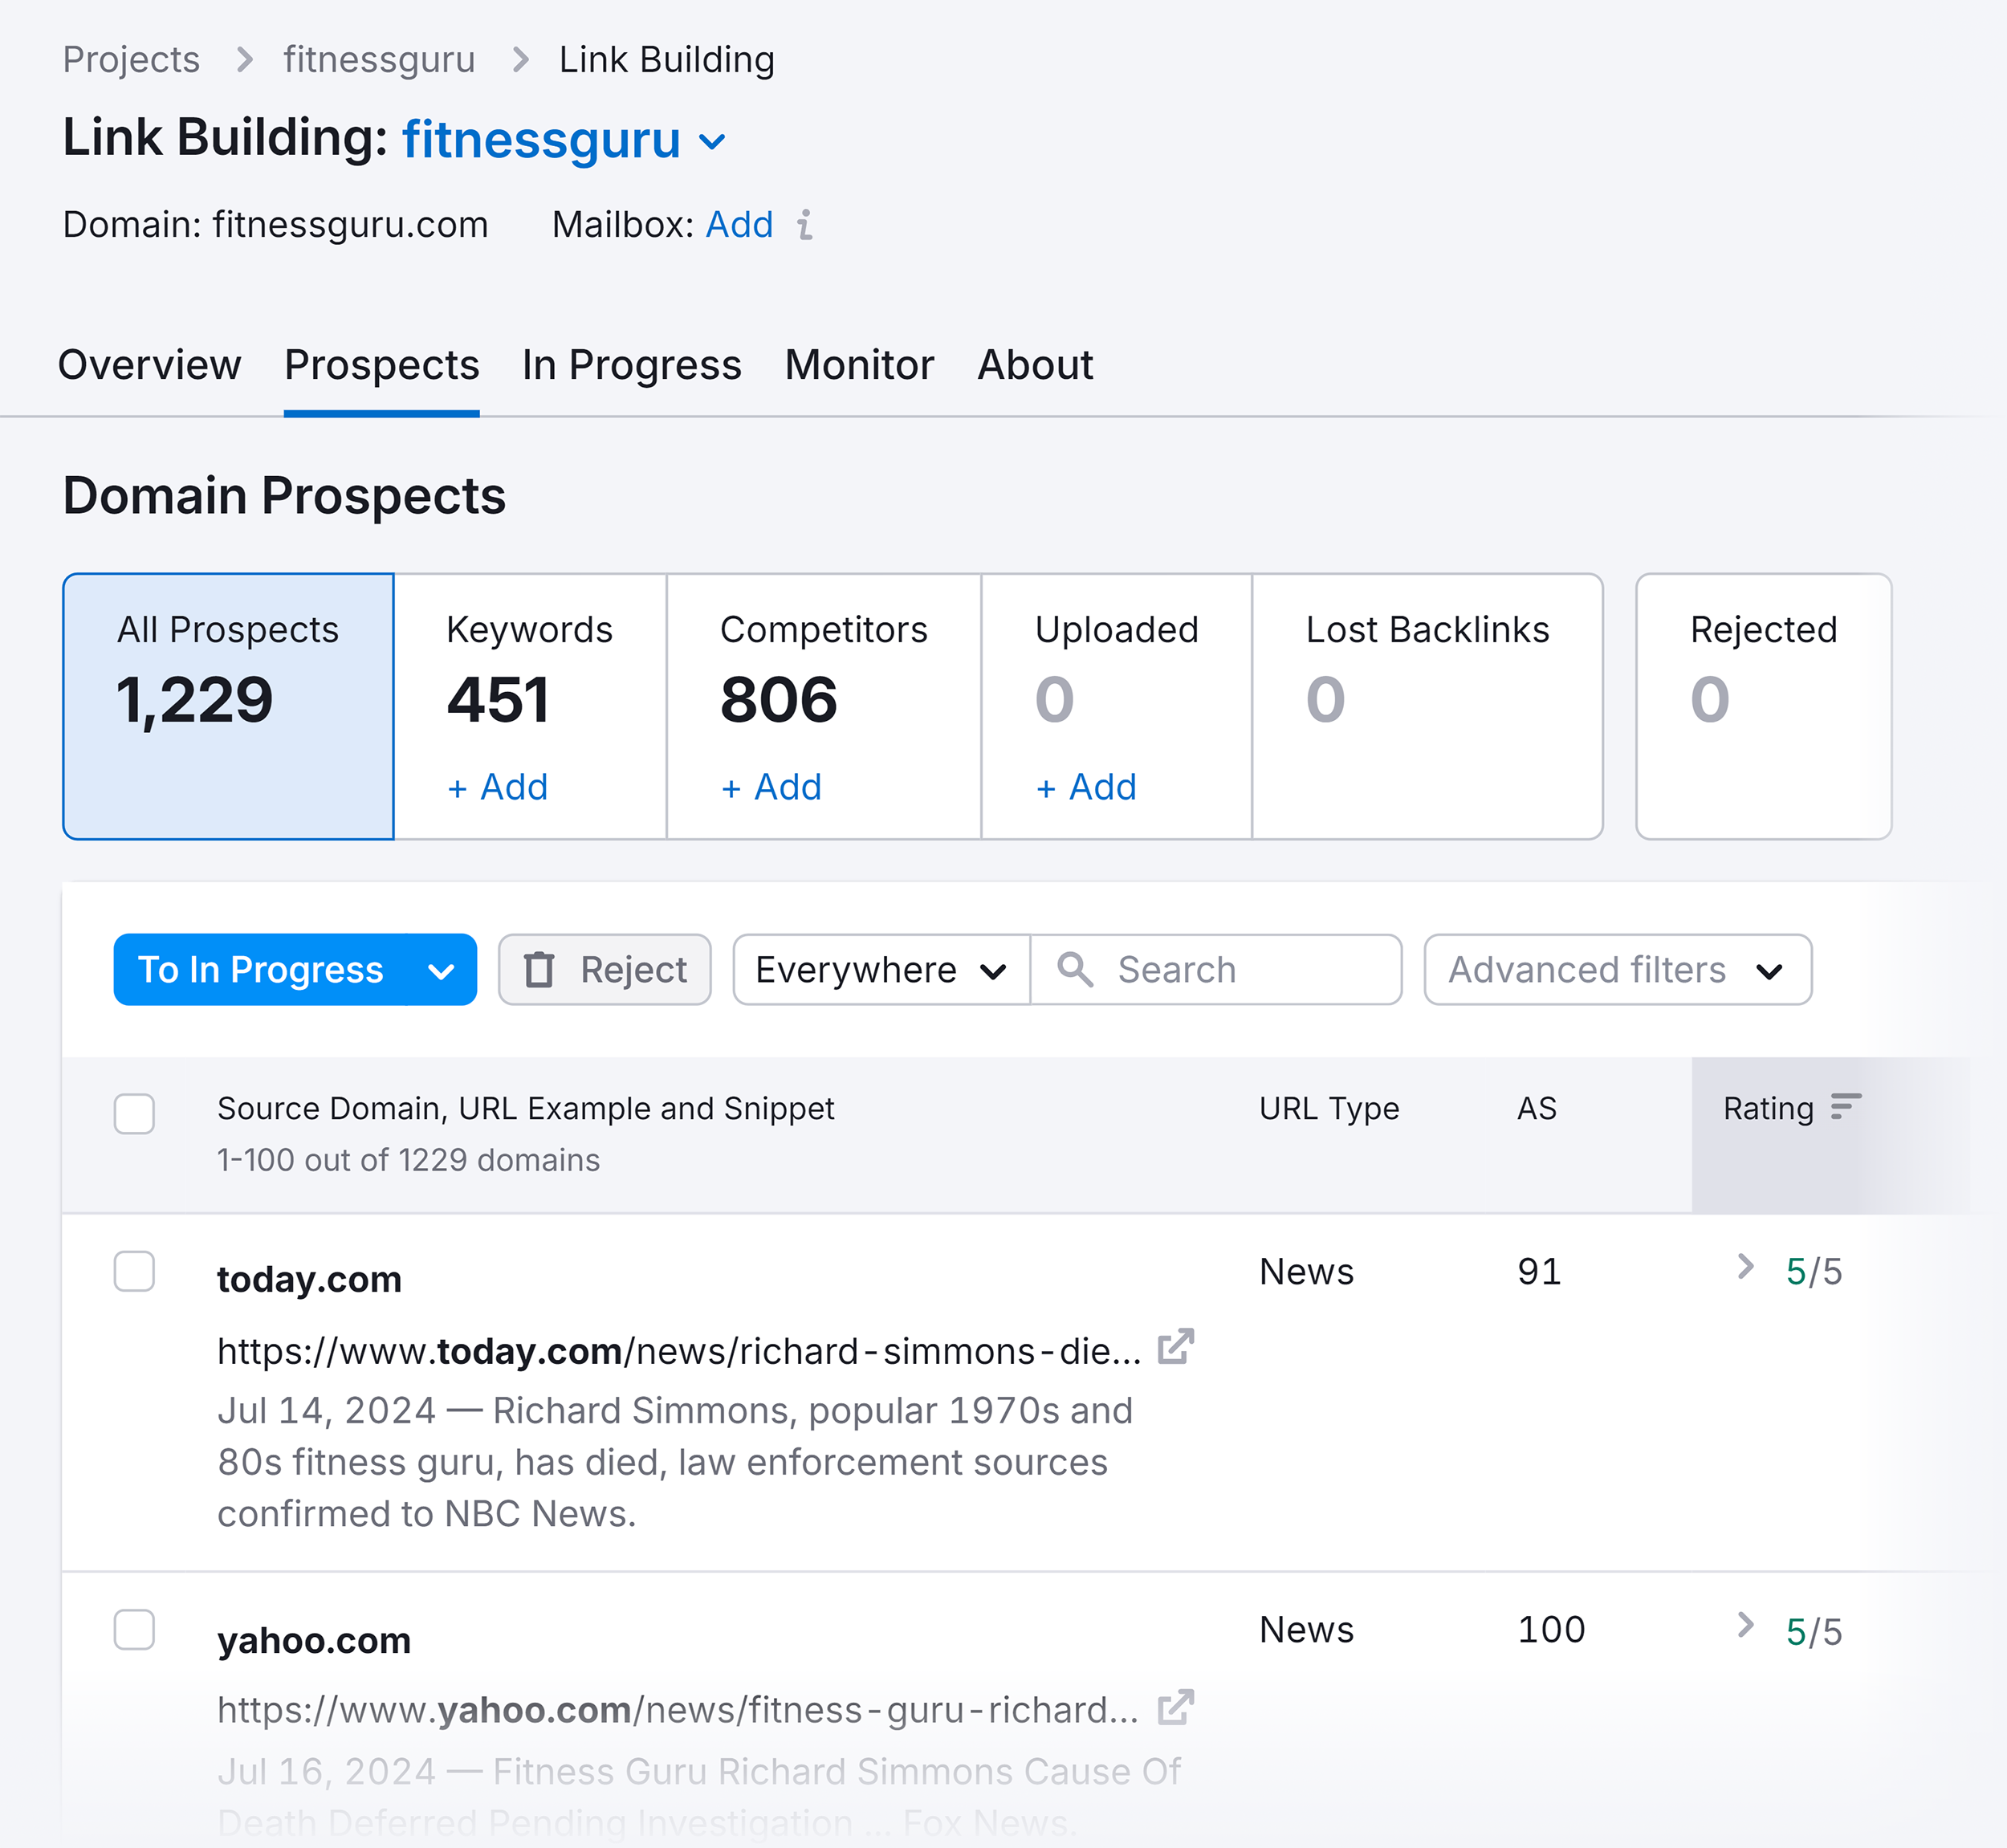Open the Monitor tab
This screenshot has height=1848, width=2007.
coord(859,365)
